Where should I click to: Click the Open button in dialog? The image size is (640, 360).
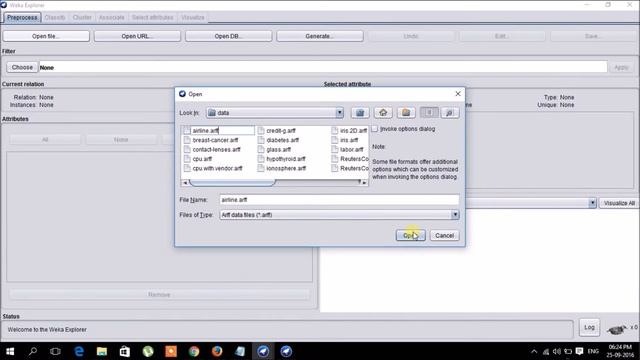(410, 236)
